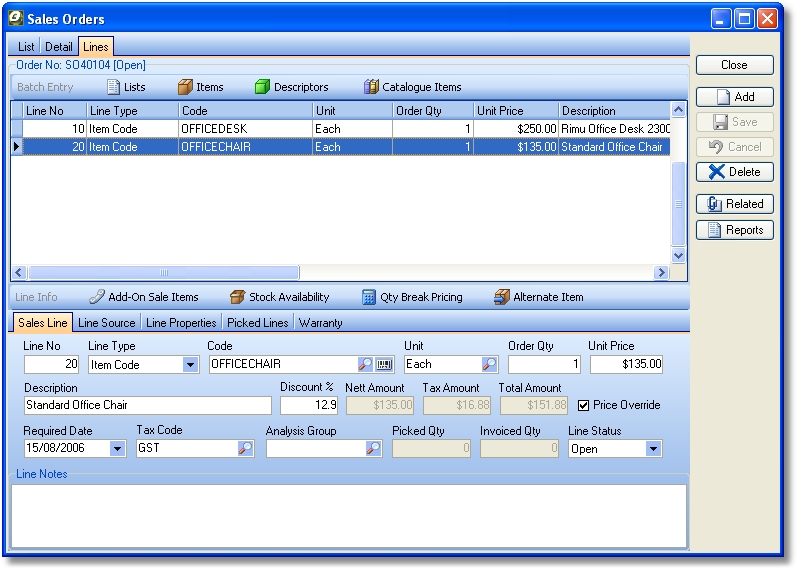This screenshot has height=571, width=798.
Task: Click the green Descriptors icon
Action: coord(263,87)
